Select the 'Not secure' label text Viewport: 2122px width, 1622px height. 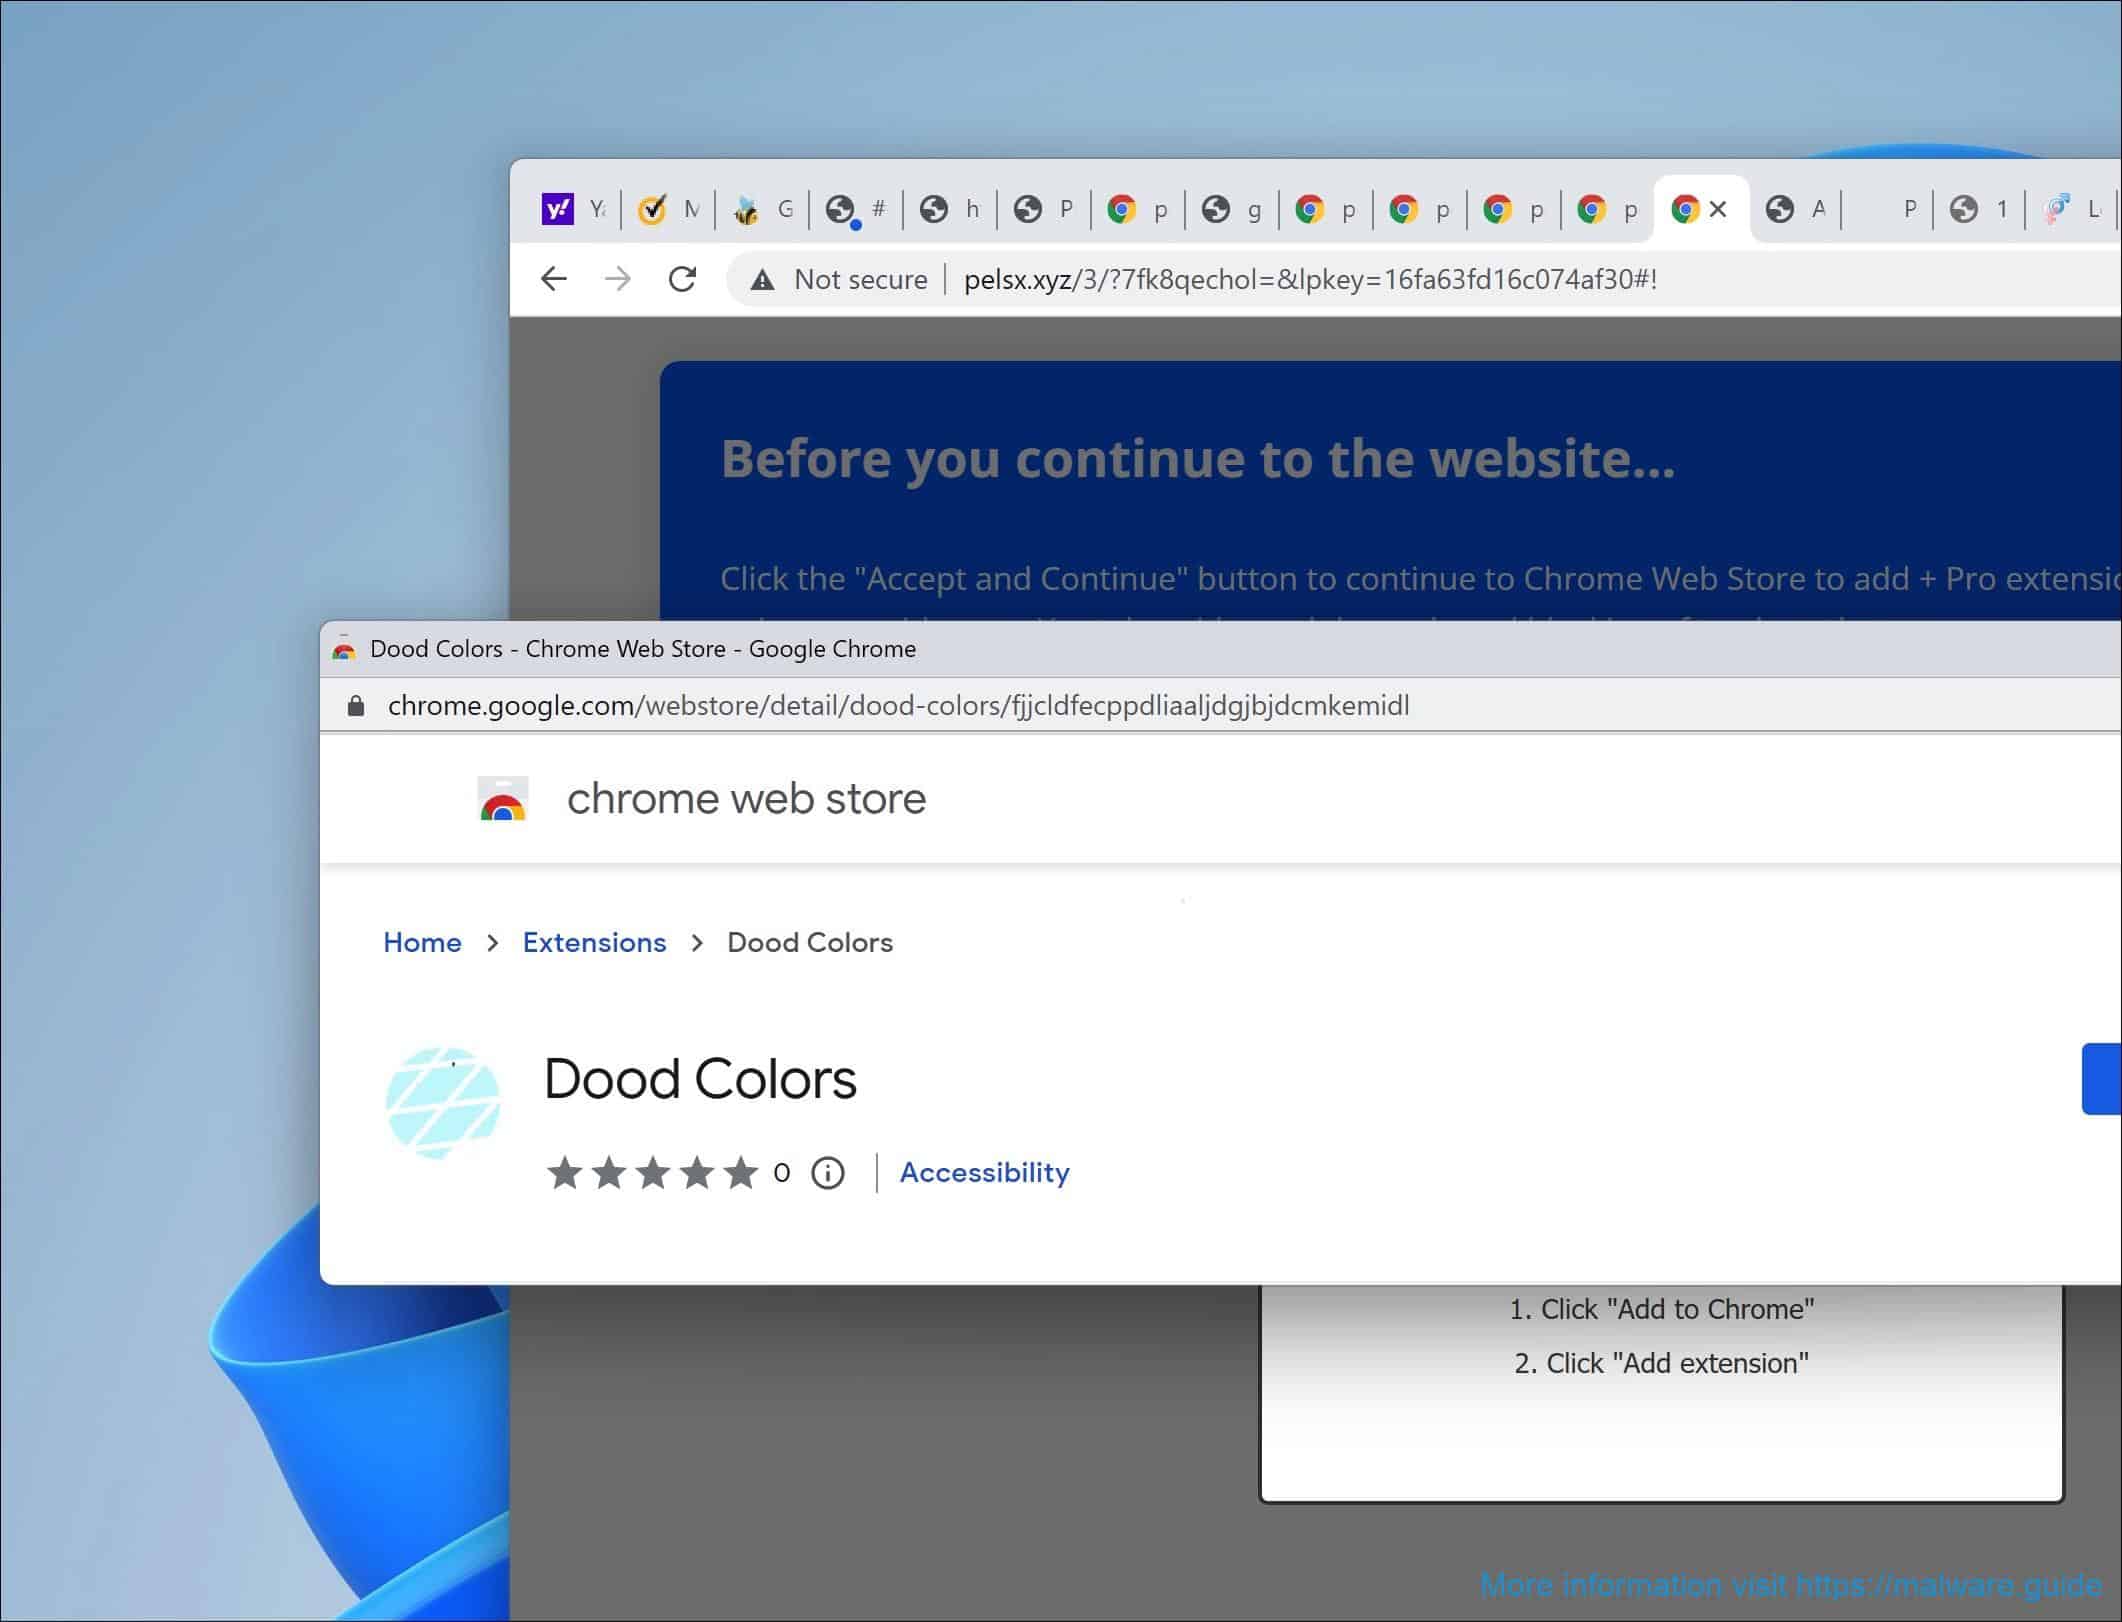(861, 279)
